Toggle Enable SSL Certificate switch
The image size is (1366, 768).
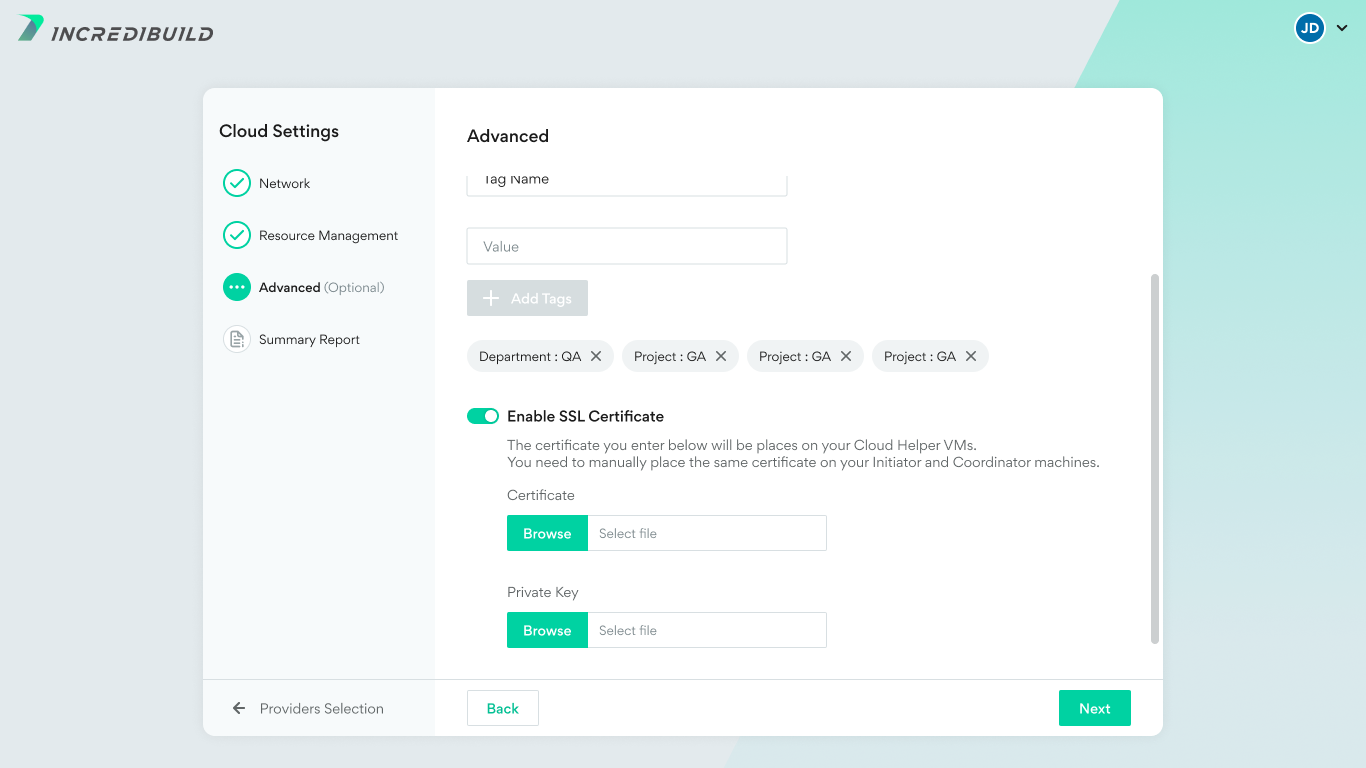(483, 416)
